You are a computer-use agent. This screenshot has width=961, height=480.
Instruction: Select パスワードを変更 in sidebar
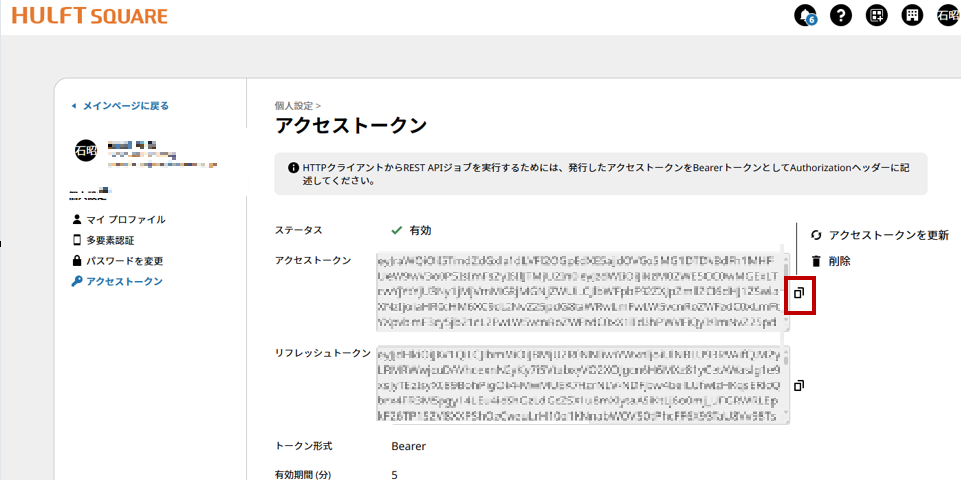(124, 261)
